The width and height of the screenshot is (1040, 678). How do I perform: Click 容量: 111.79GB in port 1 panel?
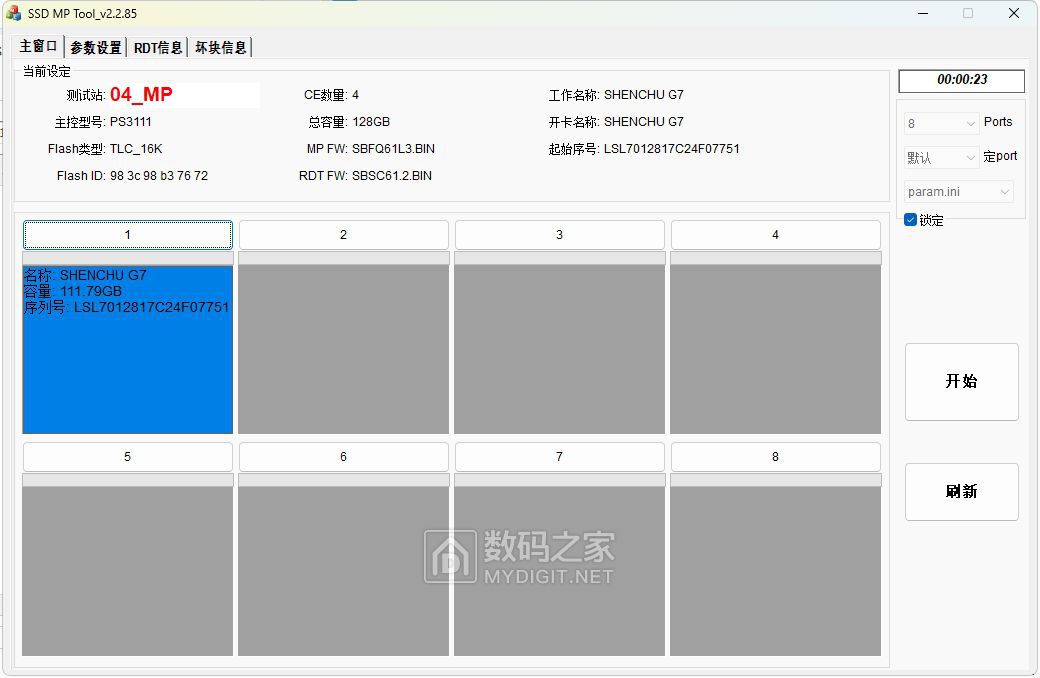tap(73, 291)
